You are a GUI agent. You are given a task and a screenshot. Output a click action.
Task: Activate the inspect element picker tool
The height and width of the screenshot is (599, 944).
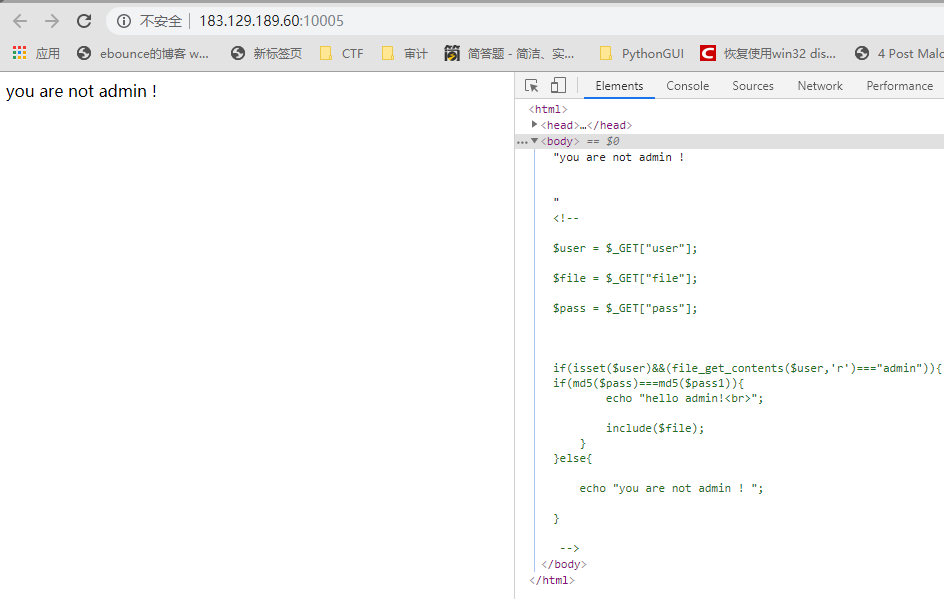point(531,86)
